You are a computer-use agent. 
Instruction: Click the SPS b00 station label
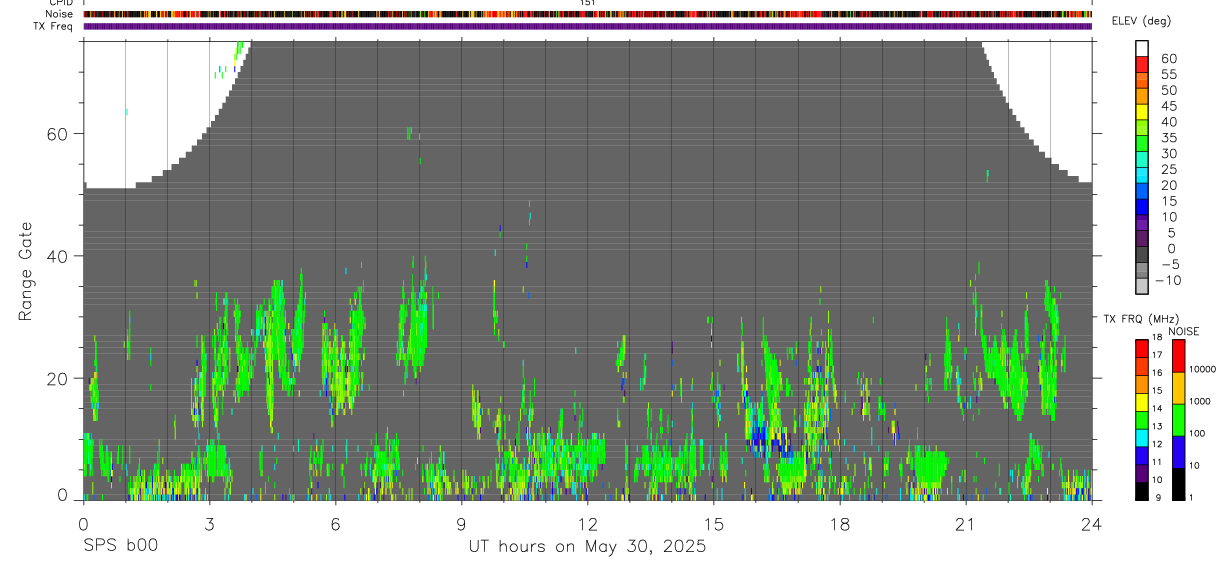click(121, 546)
